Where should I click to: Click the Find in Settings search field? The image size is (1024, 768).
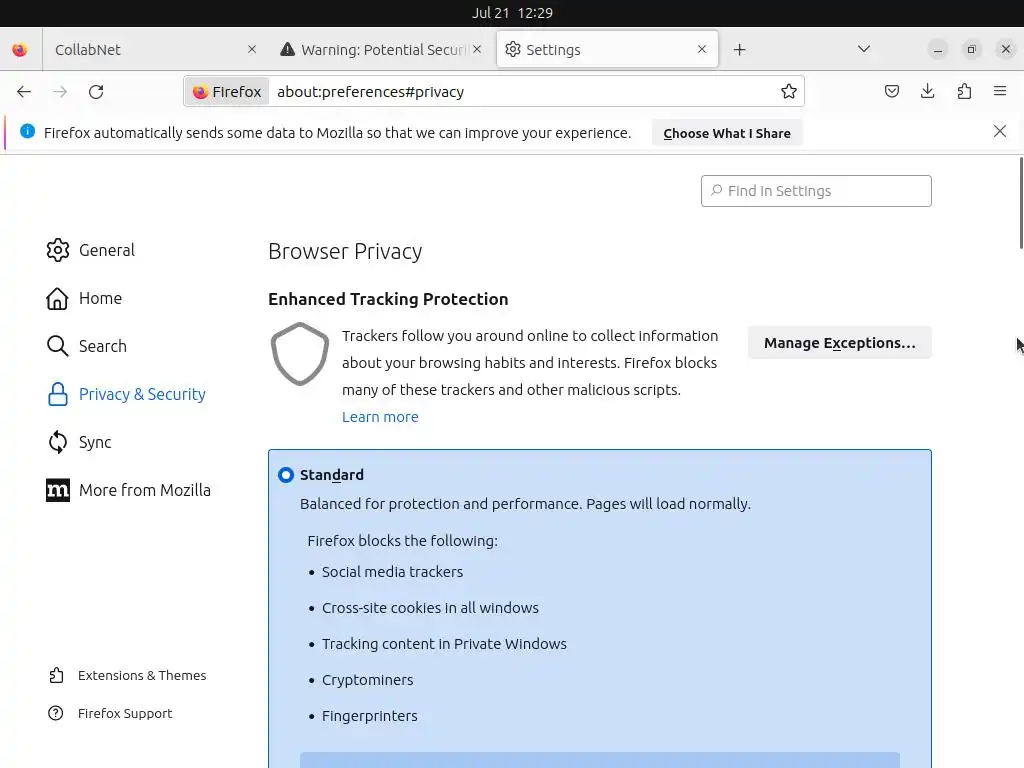[x=816, y=191]
